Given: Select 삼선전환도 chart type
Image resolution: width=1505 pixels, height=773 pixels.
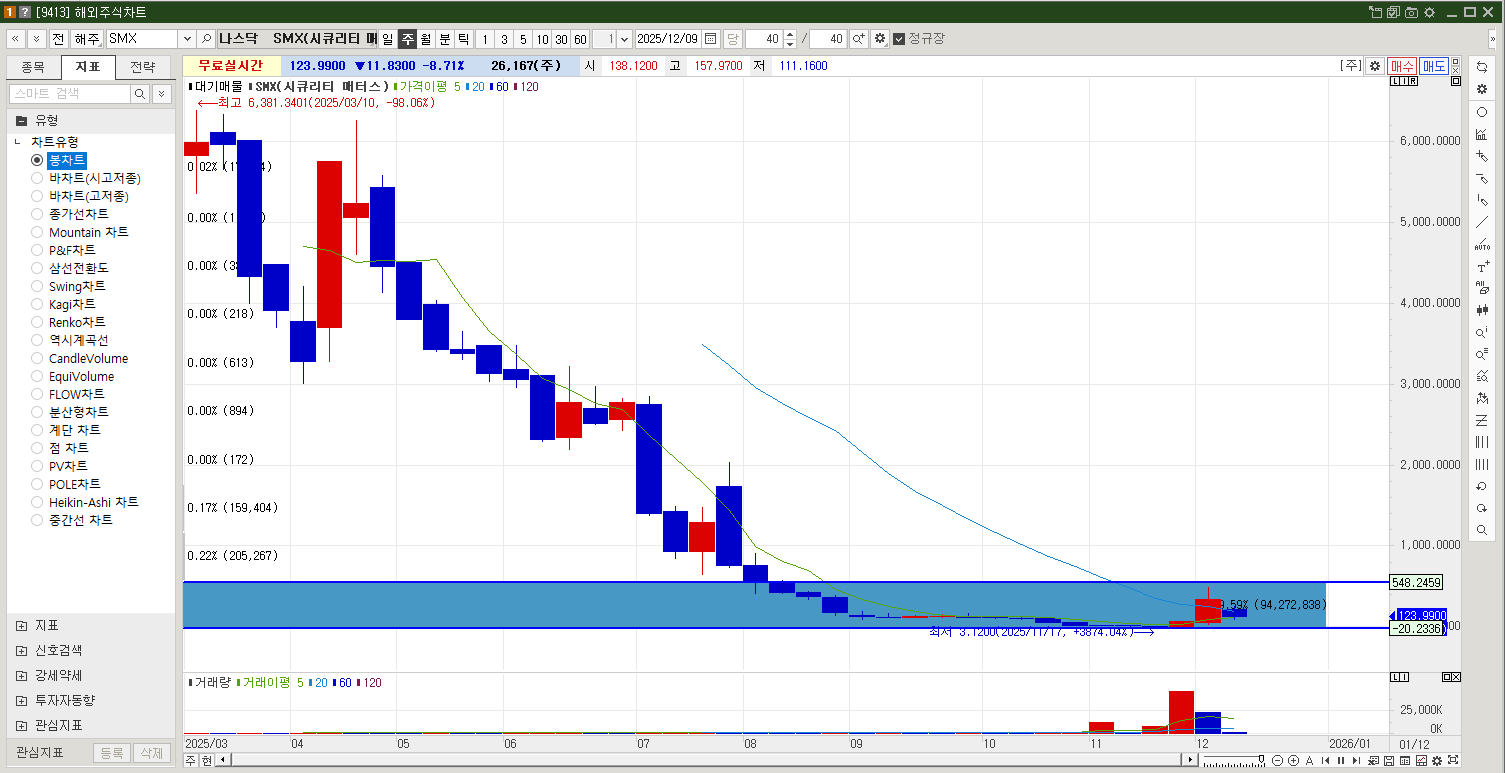Looking at the screenshot, I should coord(37,268).
